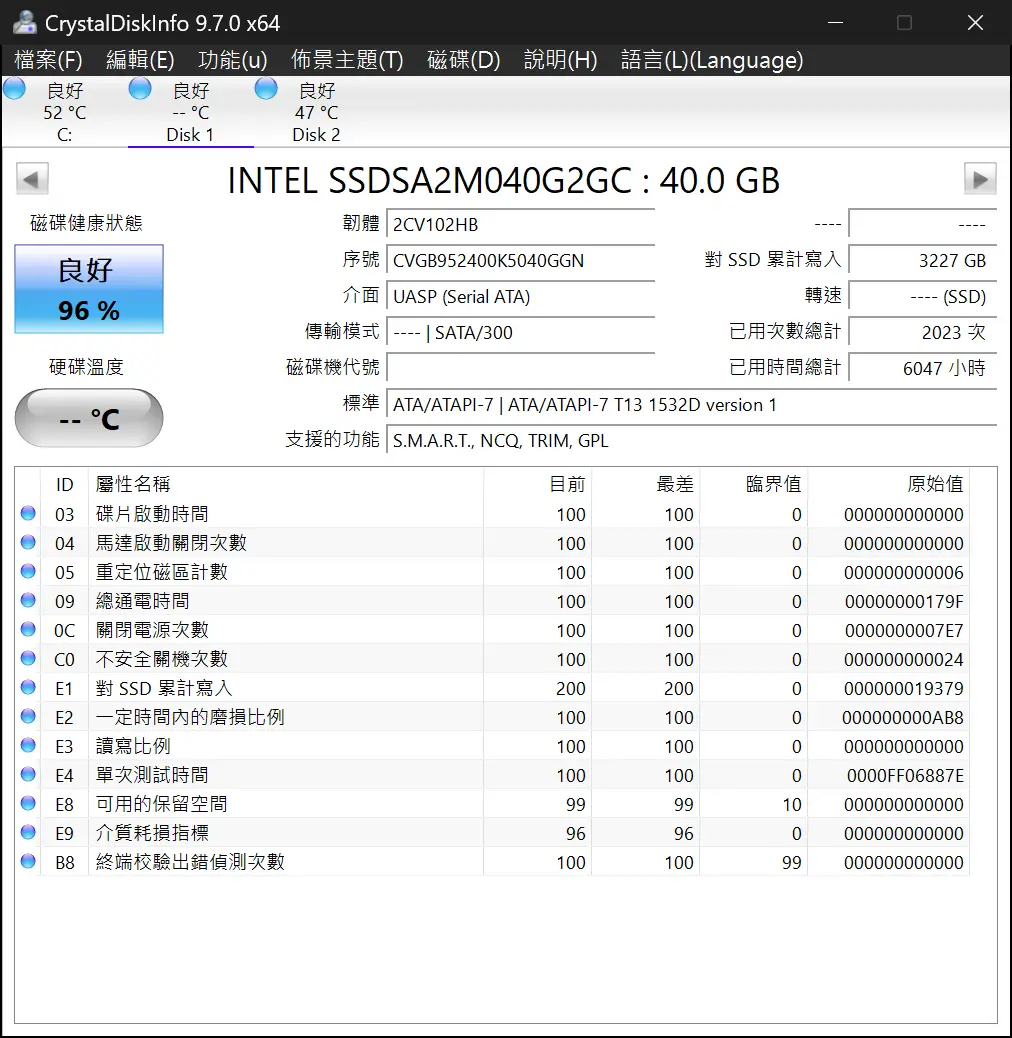Click the supported features field S.M.A.R.T., NCQ
The image size is (1012, 1038).
(691, 440)
